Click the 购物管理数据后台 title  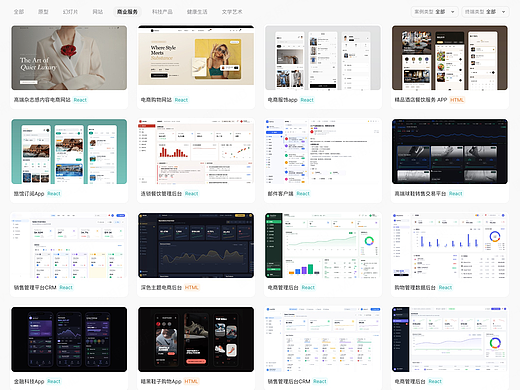[415, 287]
